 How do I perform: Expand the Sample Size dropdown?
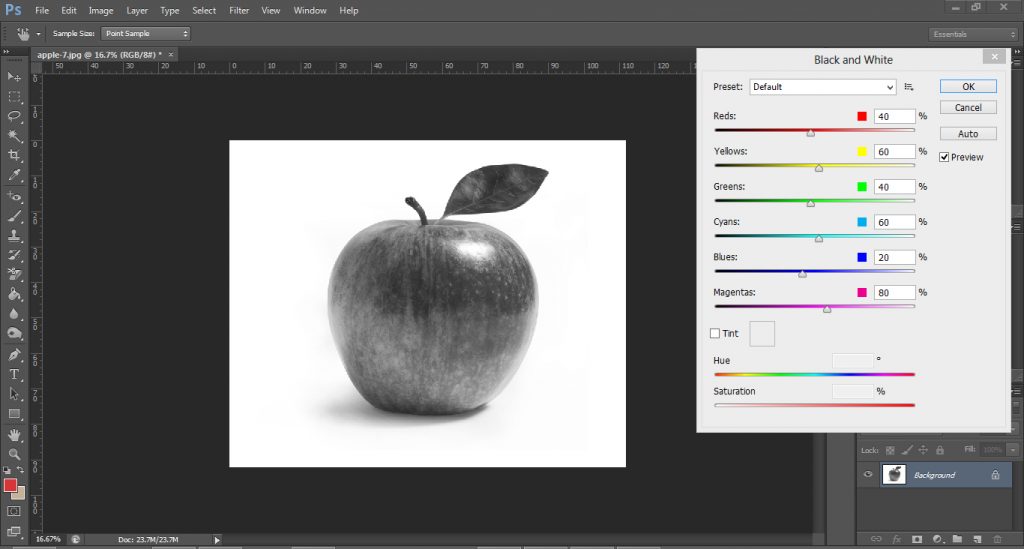click(x=145, y=33)
